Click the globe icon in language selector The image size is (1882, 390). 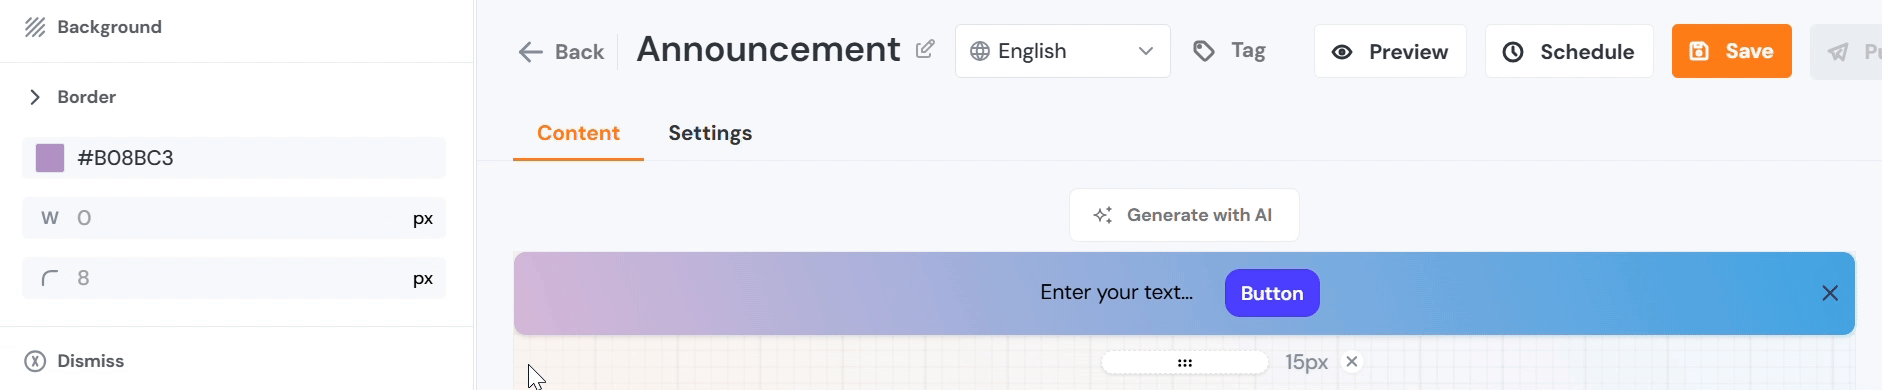pos(980,51)
